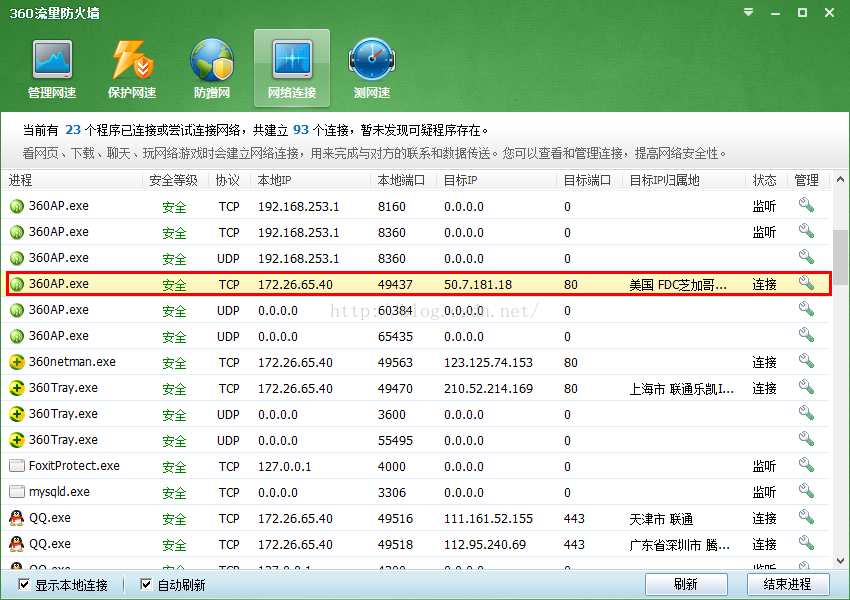Click manage wrench for 360Tray.exe port 49470
Viewport: 850px width, 600px height.
coord(806,388)
